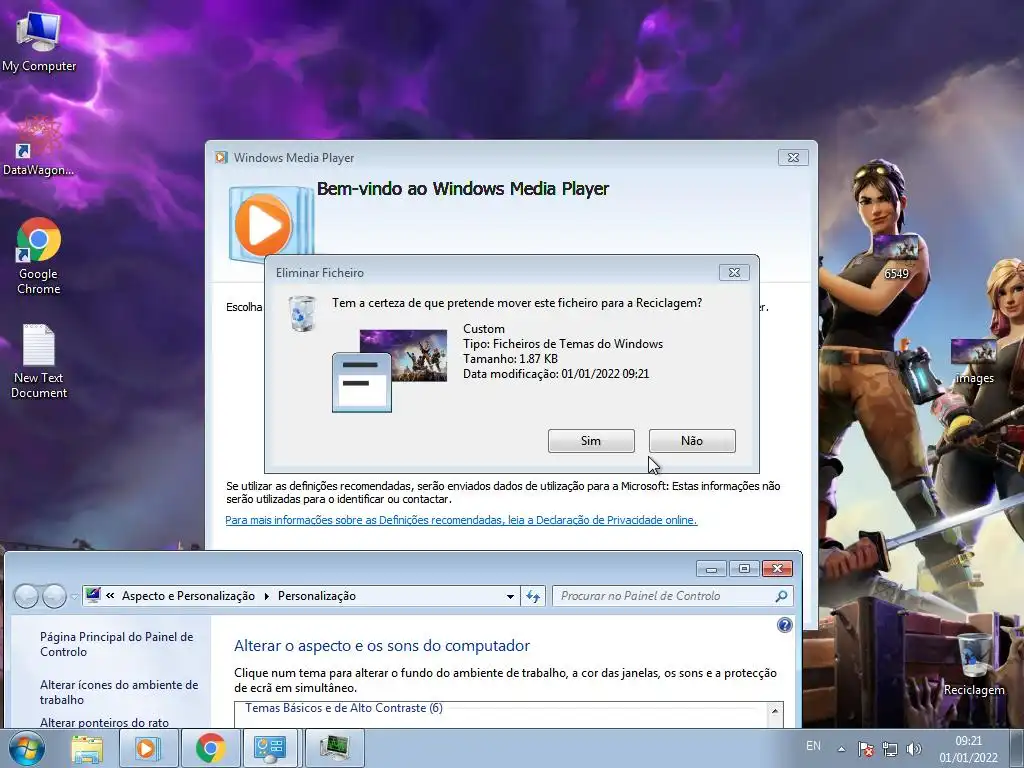Screen dimensions: 1024x768
Task: Switch to Control Panel taskbar button
Action: point(270,748)
